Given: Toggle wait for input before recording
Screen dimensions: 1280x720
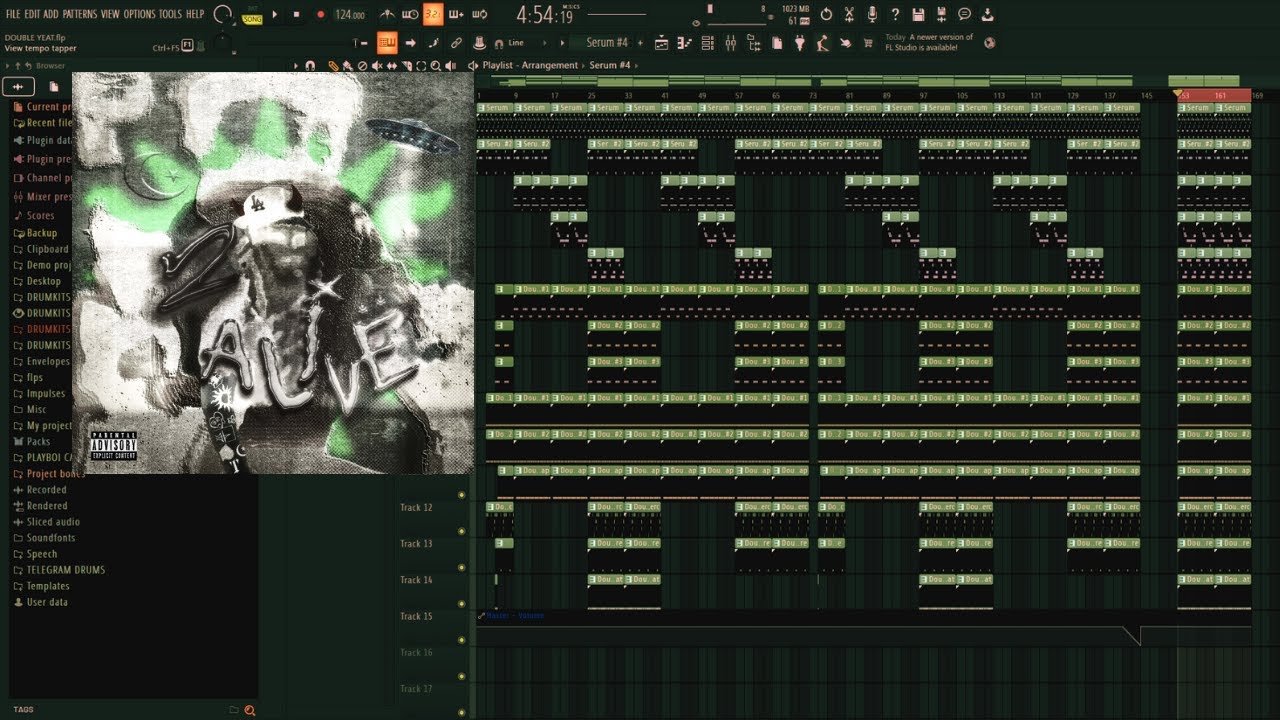Looking at the screenshot, I should pyautogui.click(x=410, y=14).
